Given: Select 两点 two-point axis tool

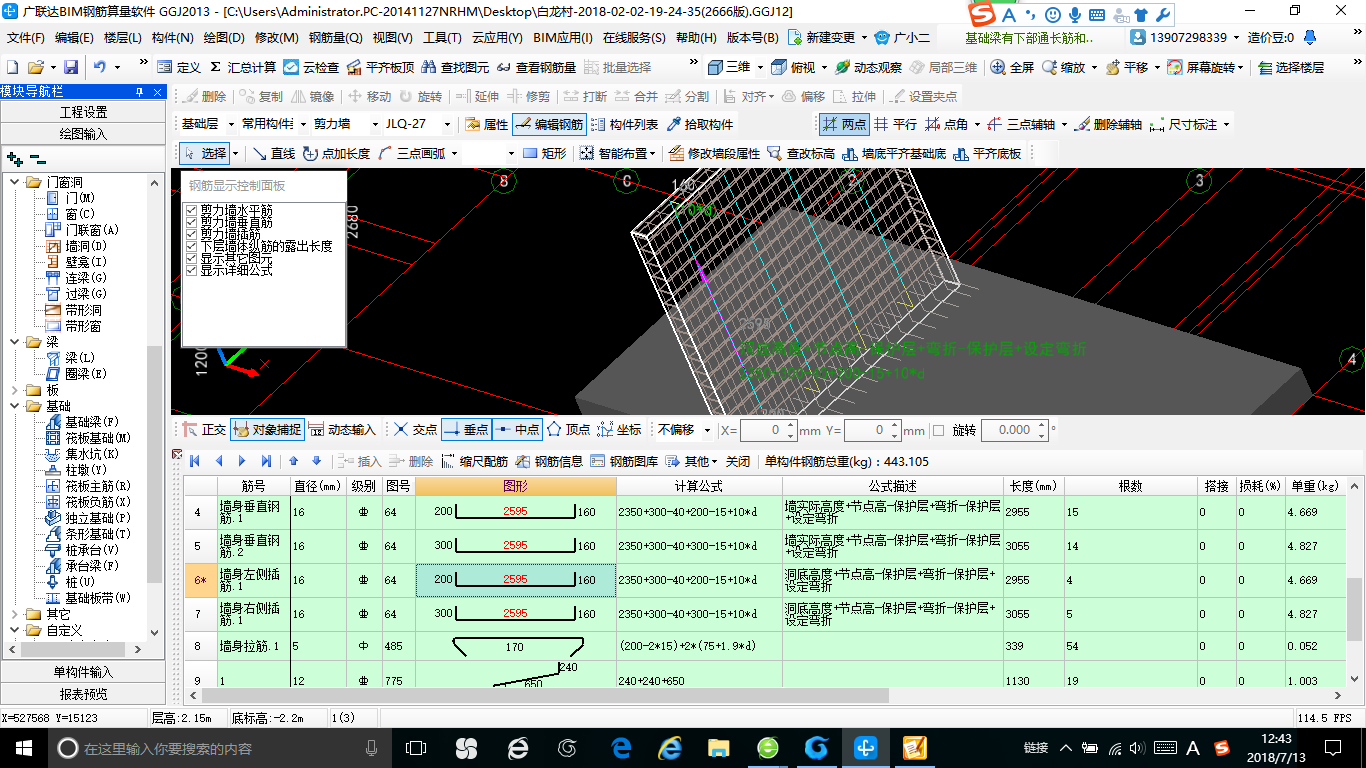Looking at the screenshot, I should click(x=844, y=124).
